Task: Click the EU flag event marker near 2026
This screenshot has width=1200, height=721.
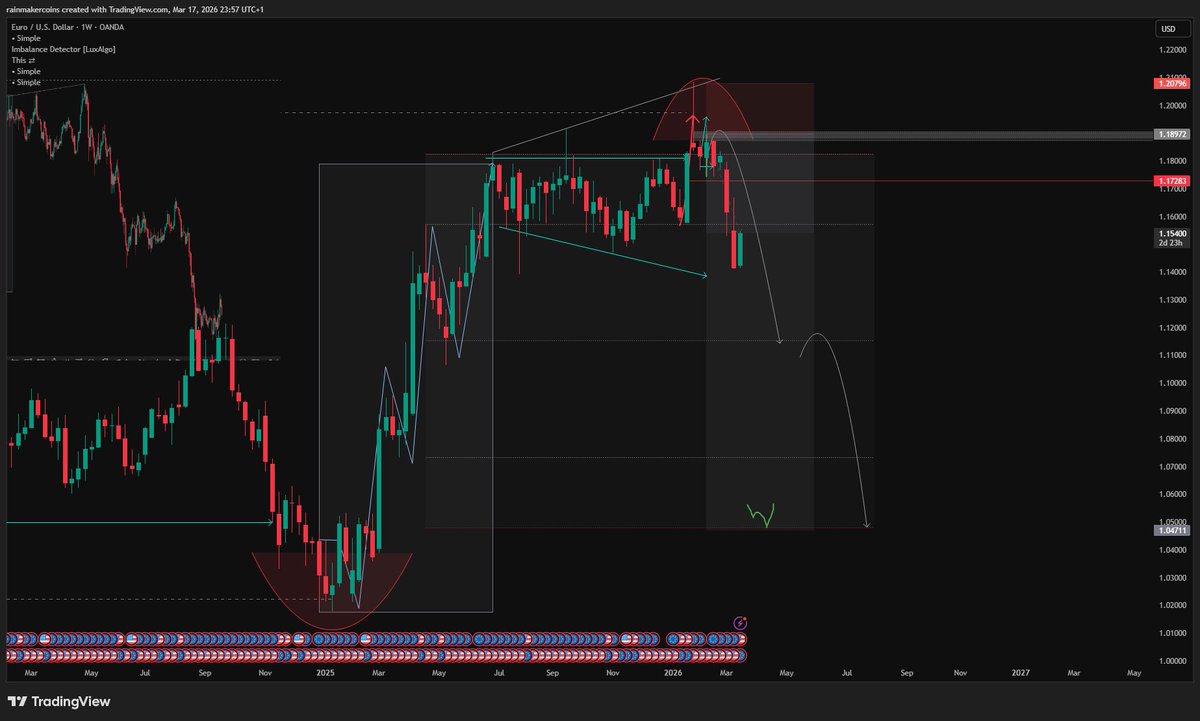Action: point(673,640)
